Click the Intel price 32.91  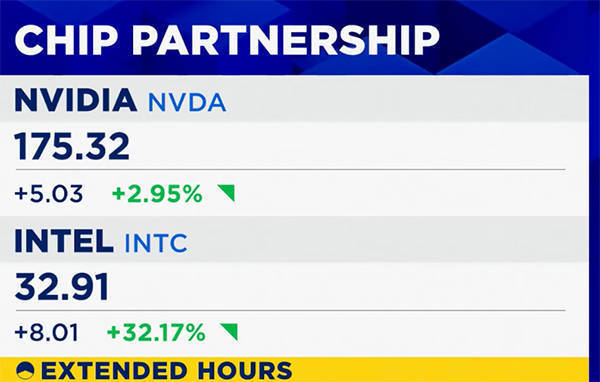tap(62, 287)
